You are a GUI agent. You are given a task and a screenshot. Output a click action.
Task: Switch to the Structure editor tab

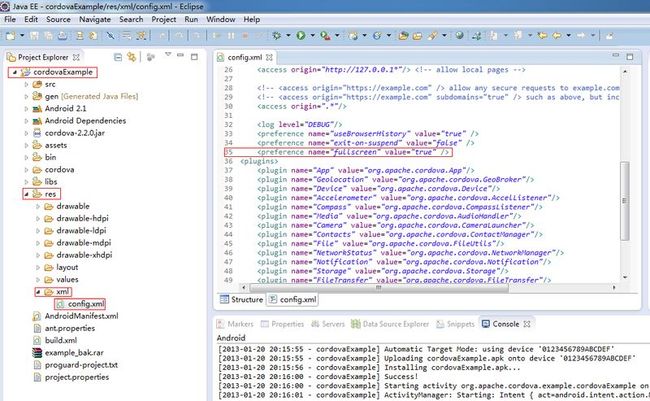click(x=242, y=299)
